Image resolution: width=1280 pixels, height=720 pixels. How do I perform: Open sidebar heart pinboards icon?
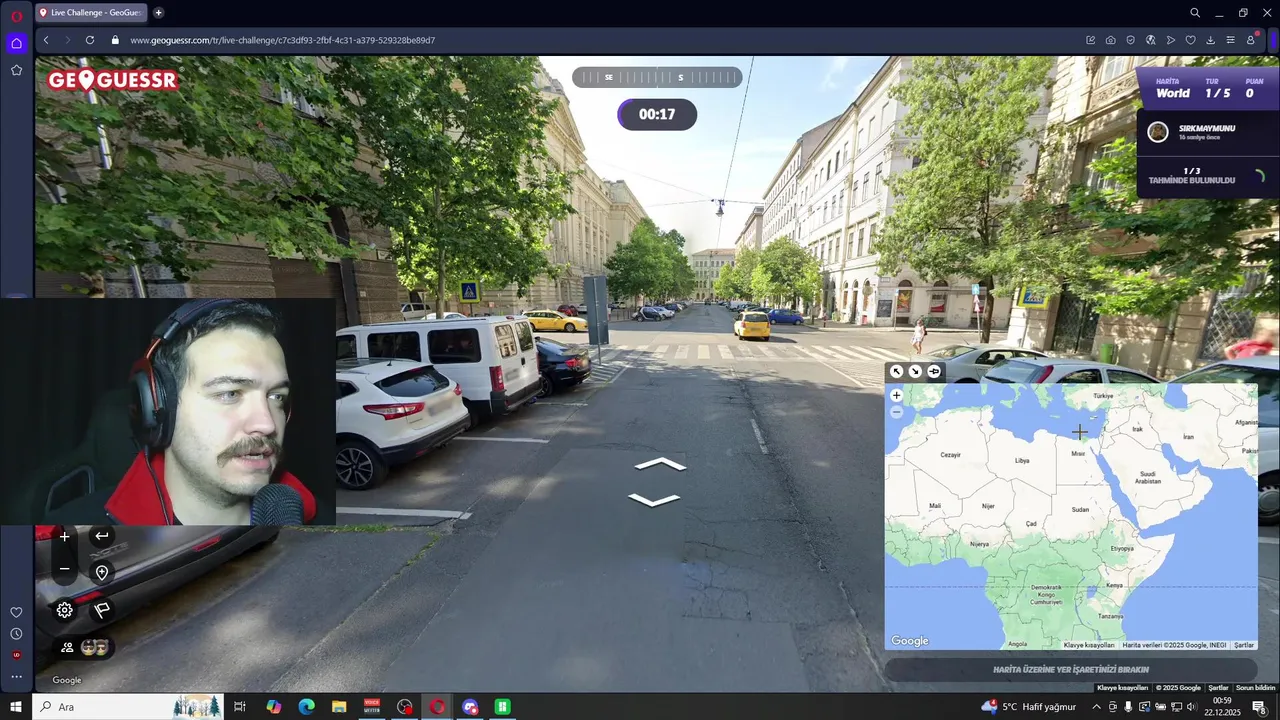16,612
